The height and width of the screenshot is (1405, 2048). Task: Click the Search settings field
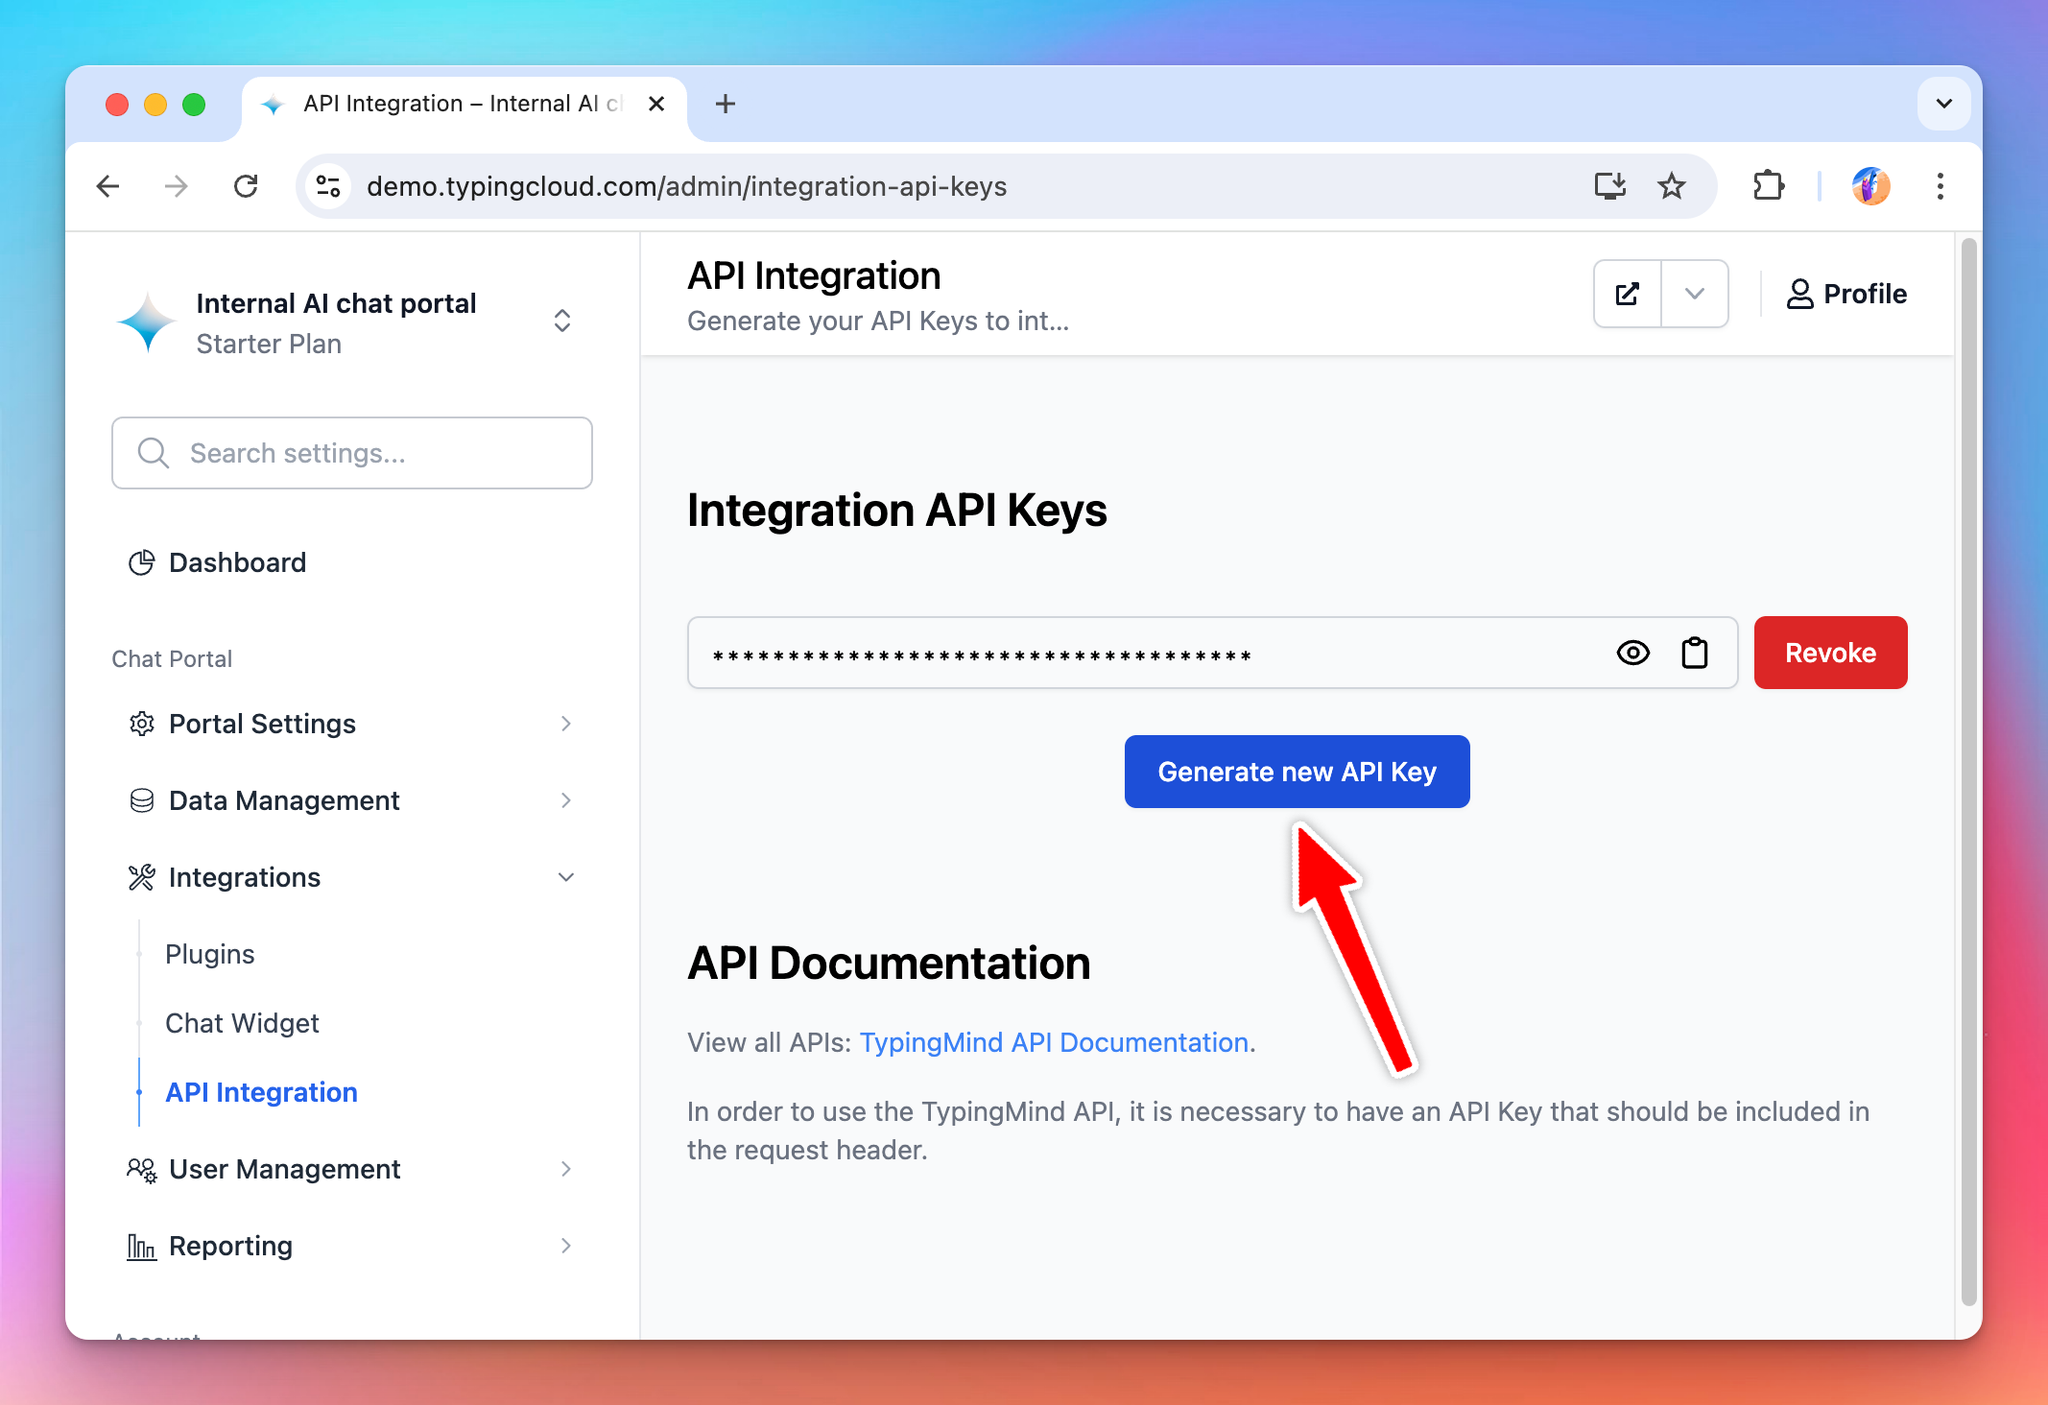coord(352,453)
